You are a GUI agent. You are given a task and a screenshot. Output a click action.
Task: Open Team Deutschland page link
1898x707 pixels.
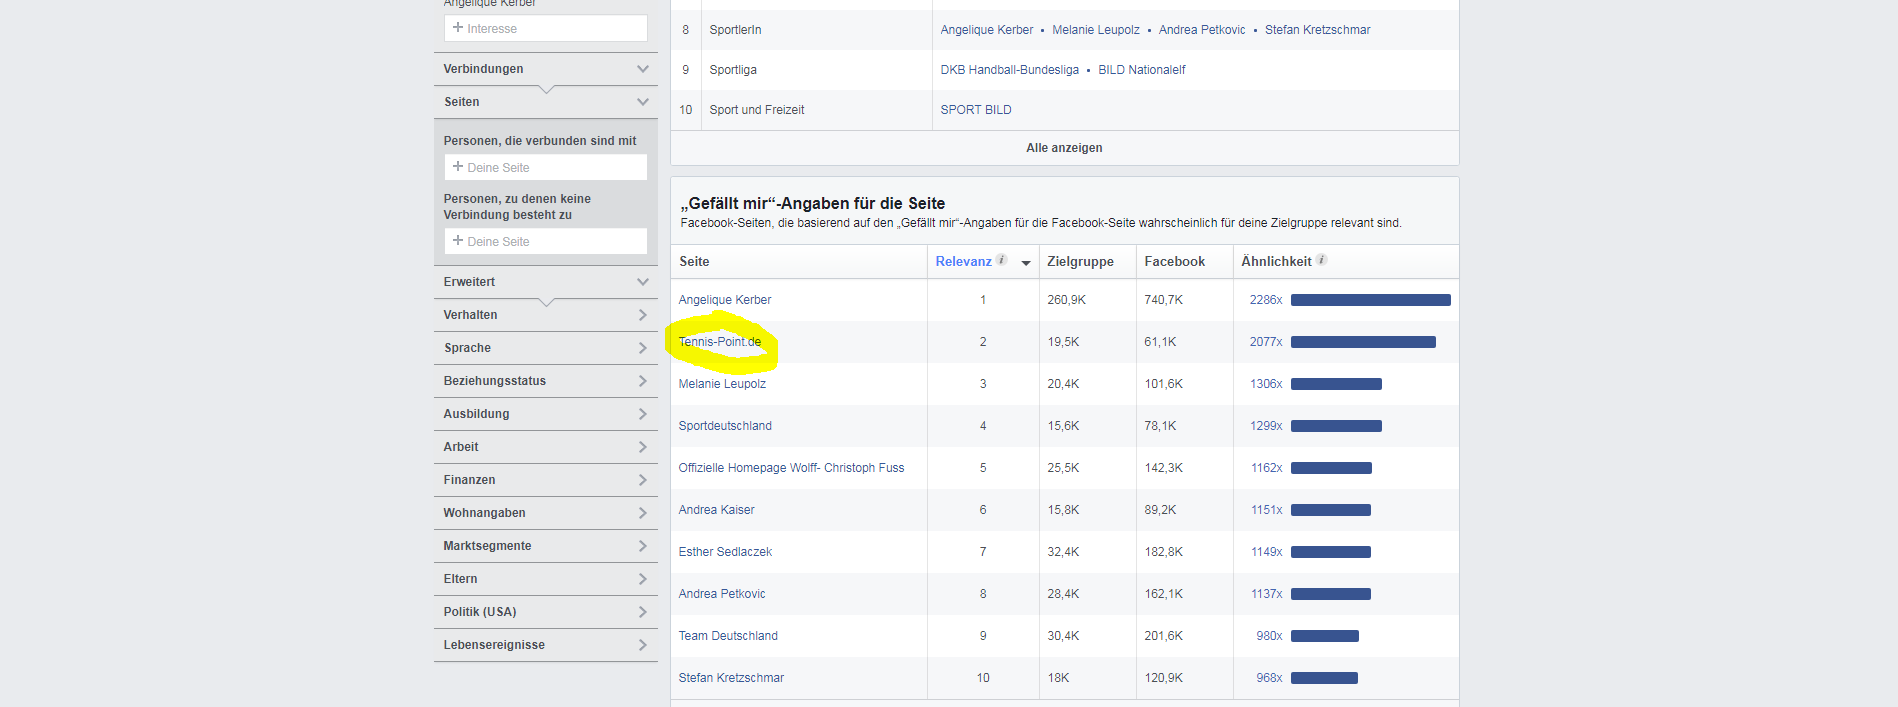coord(728,636)
